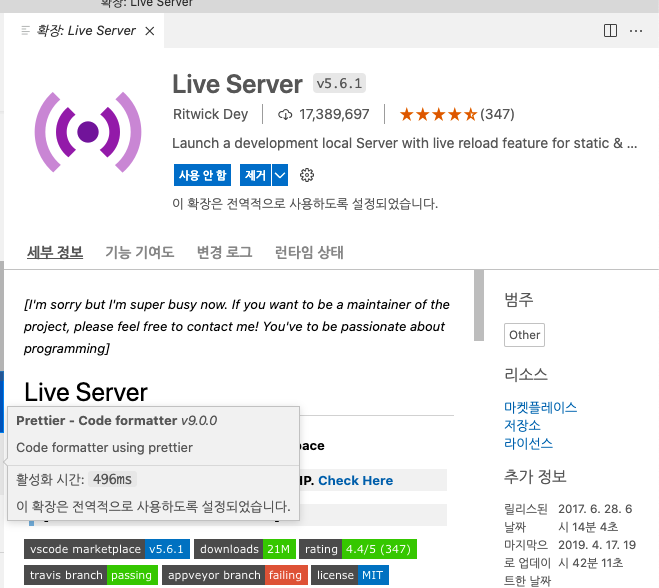This screenshot has width=659, height=588.
Task: Click the travis branch passing badge
Action: tap(91, 575)
